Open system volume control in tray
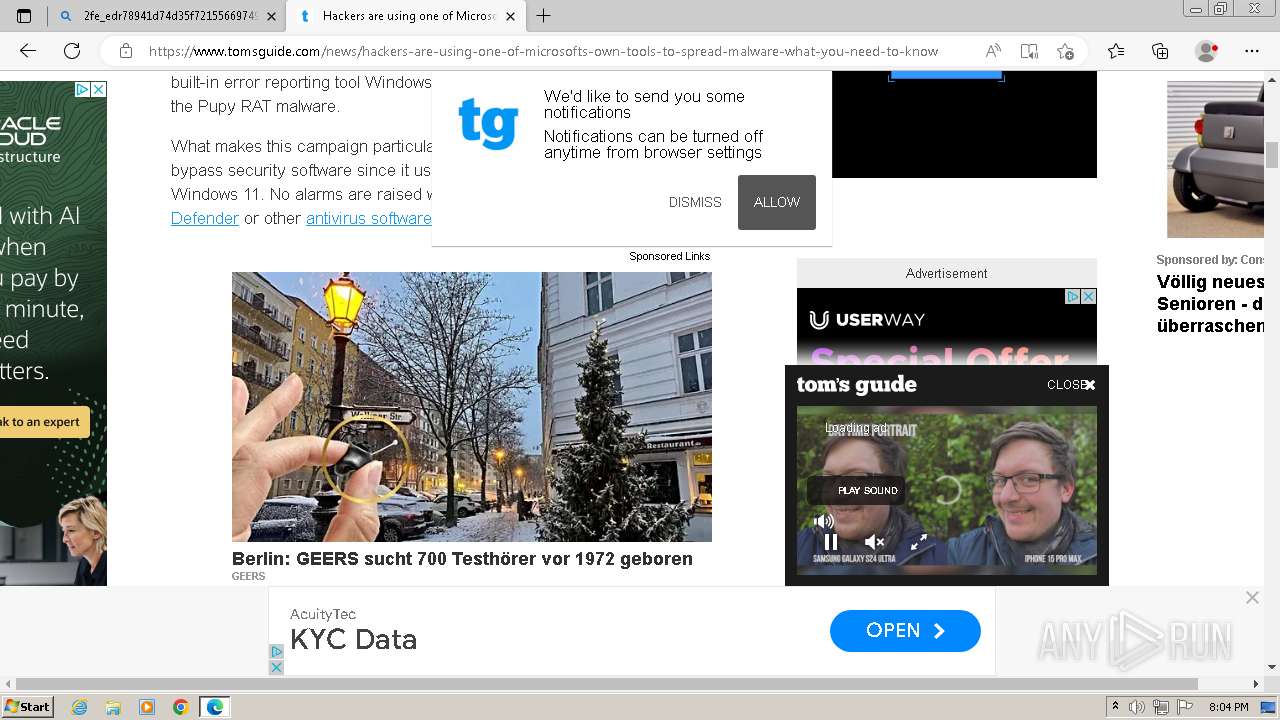The image size is (1280, 720). coord(1138,707)
